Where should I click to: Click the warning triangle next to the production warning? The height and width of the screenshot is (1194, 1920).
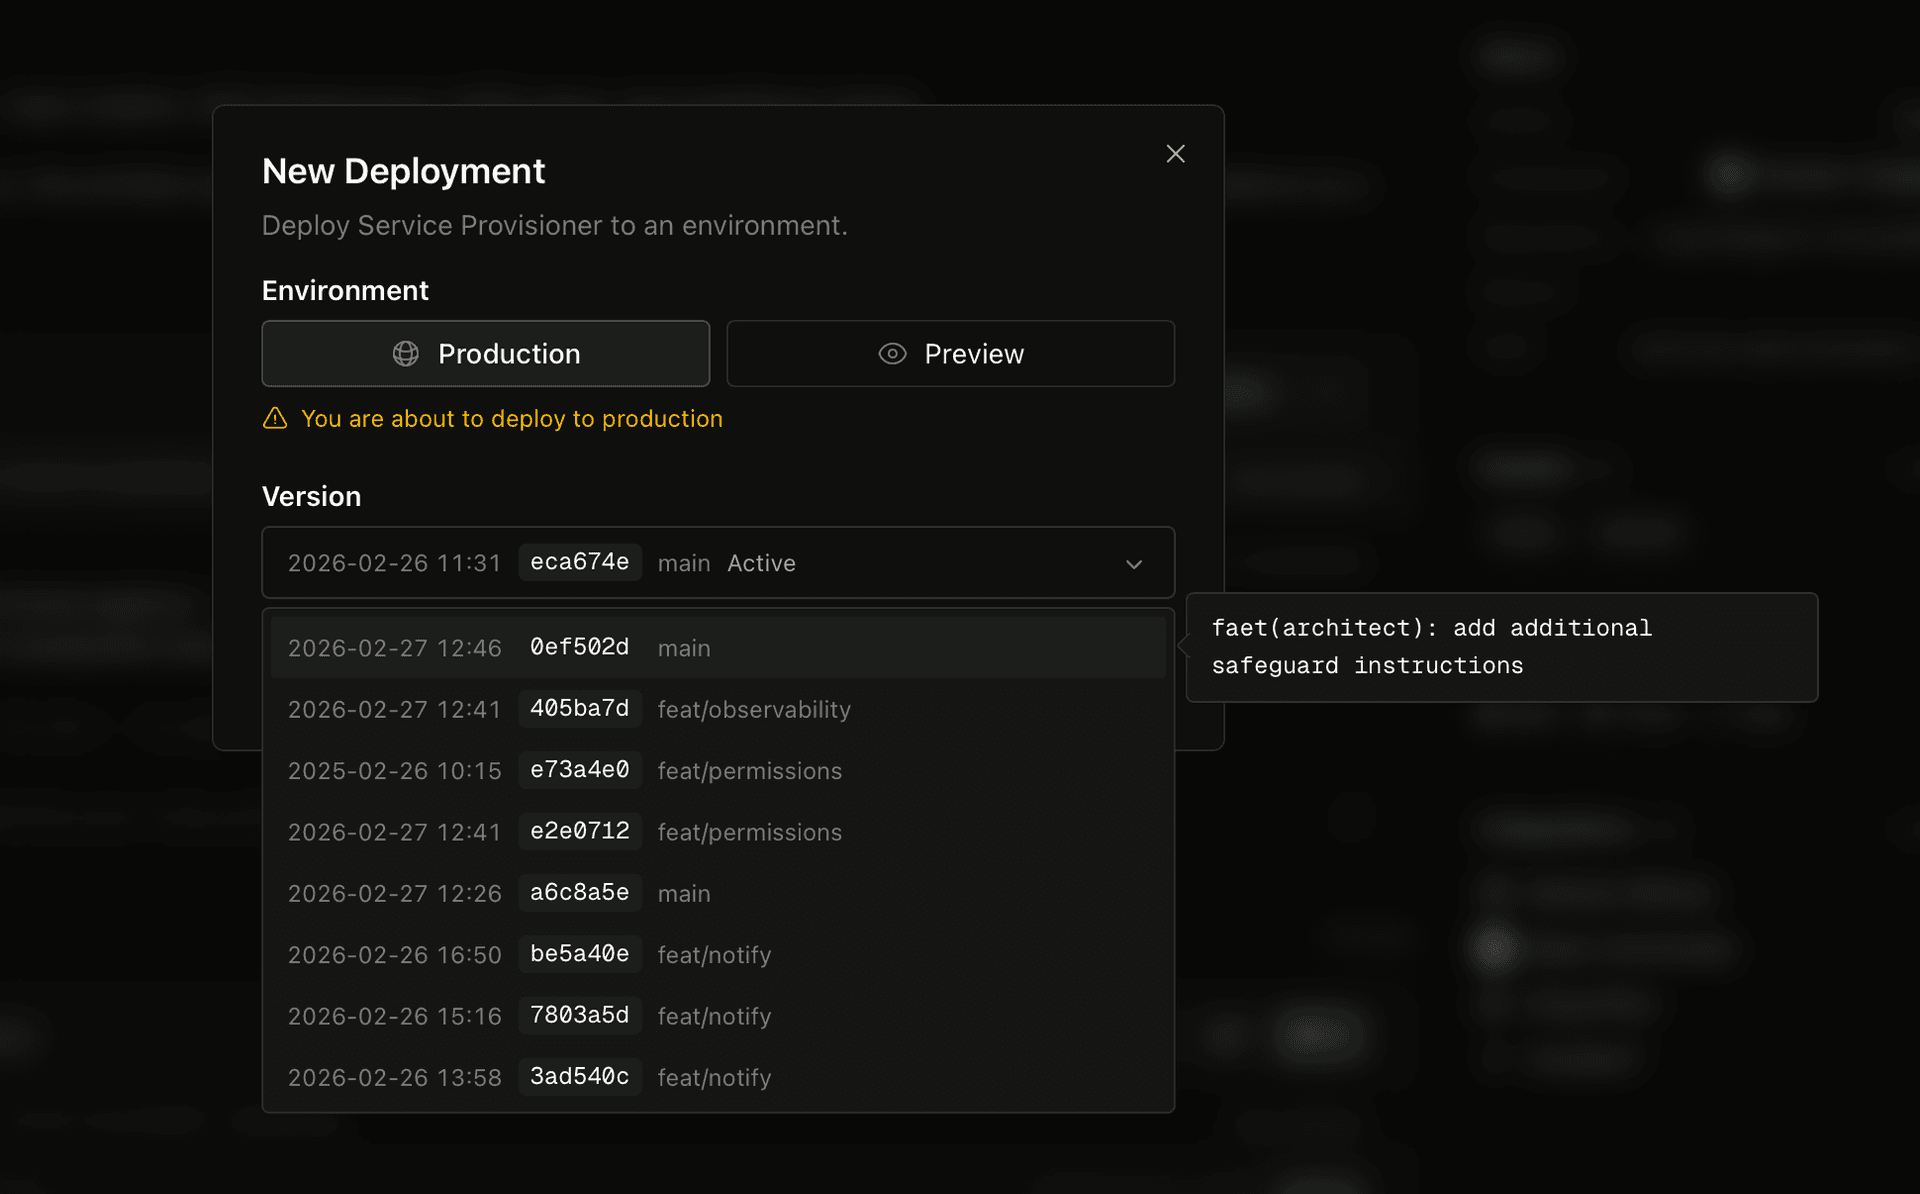[x=274, y=419]
